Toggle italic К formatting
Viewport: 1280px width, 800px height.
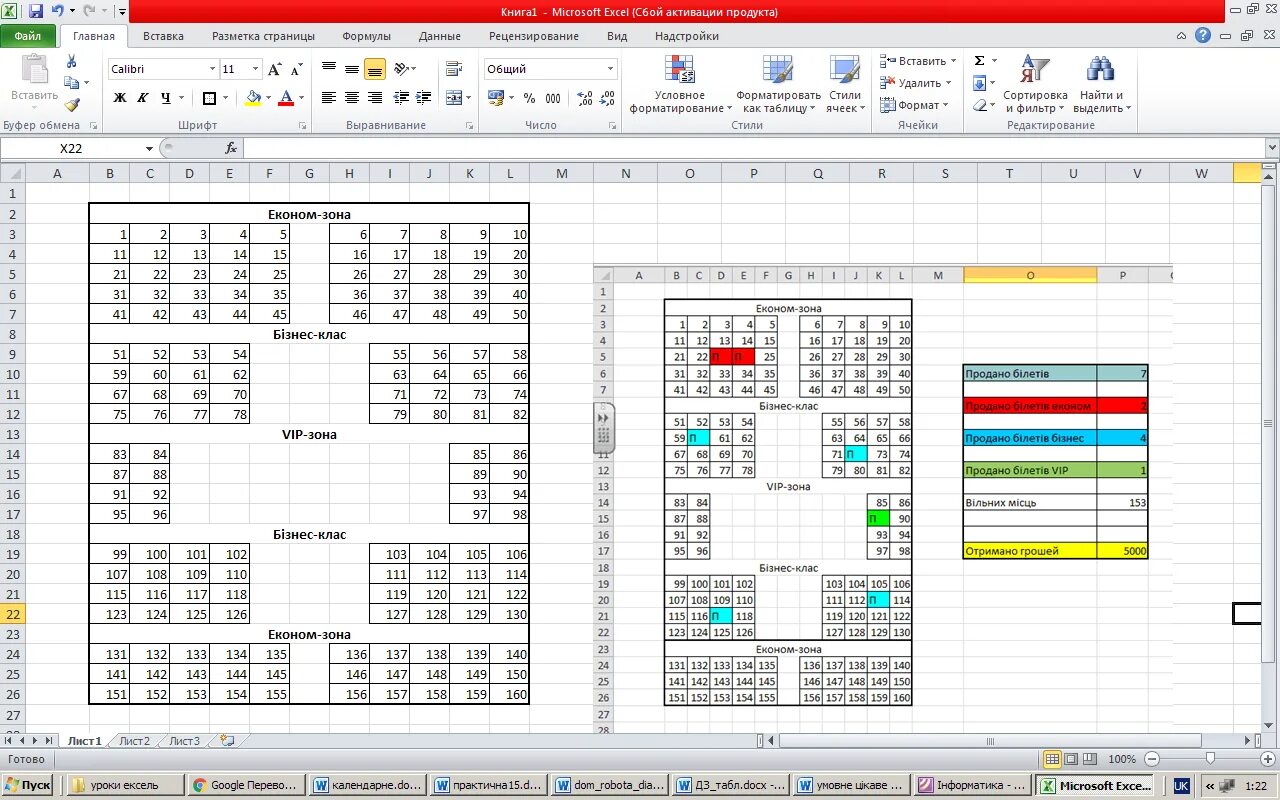click(143, 98)
